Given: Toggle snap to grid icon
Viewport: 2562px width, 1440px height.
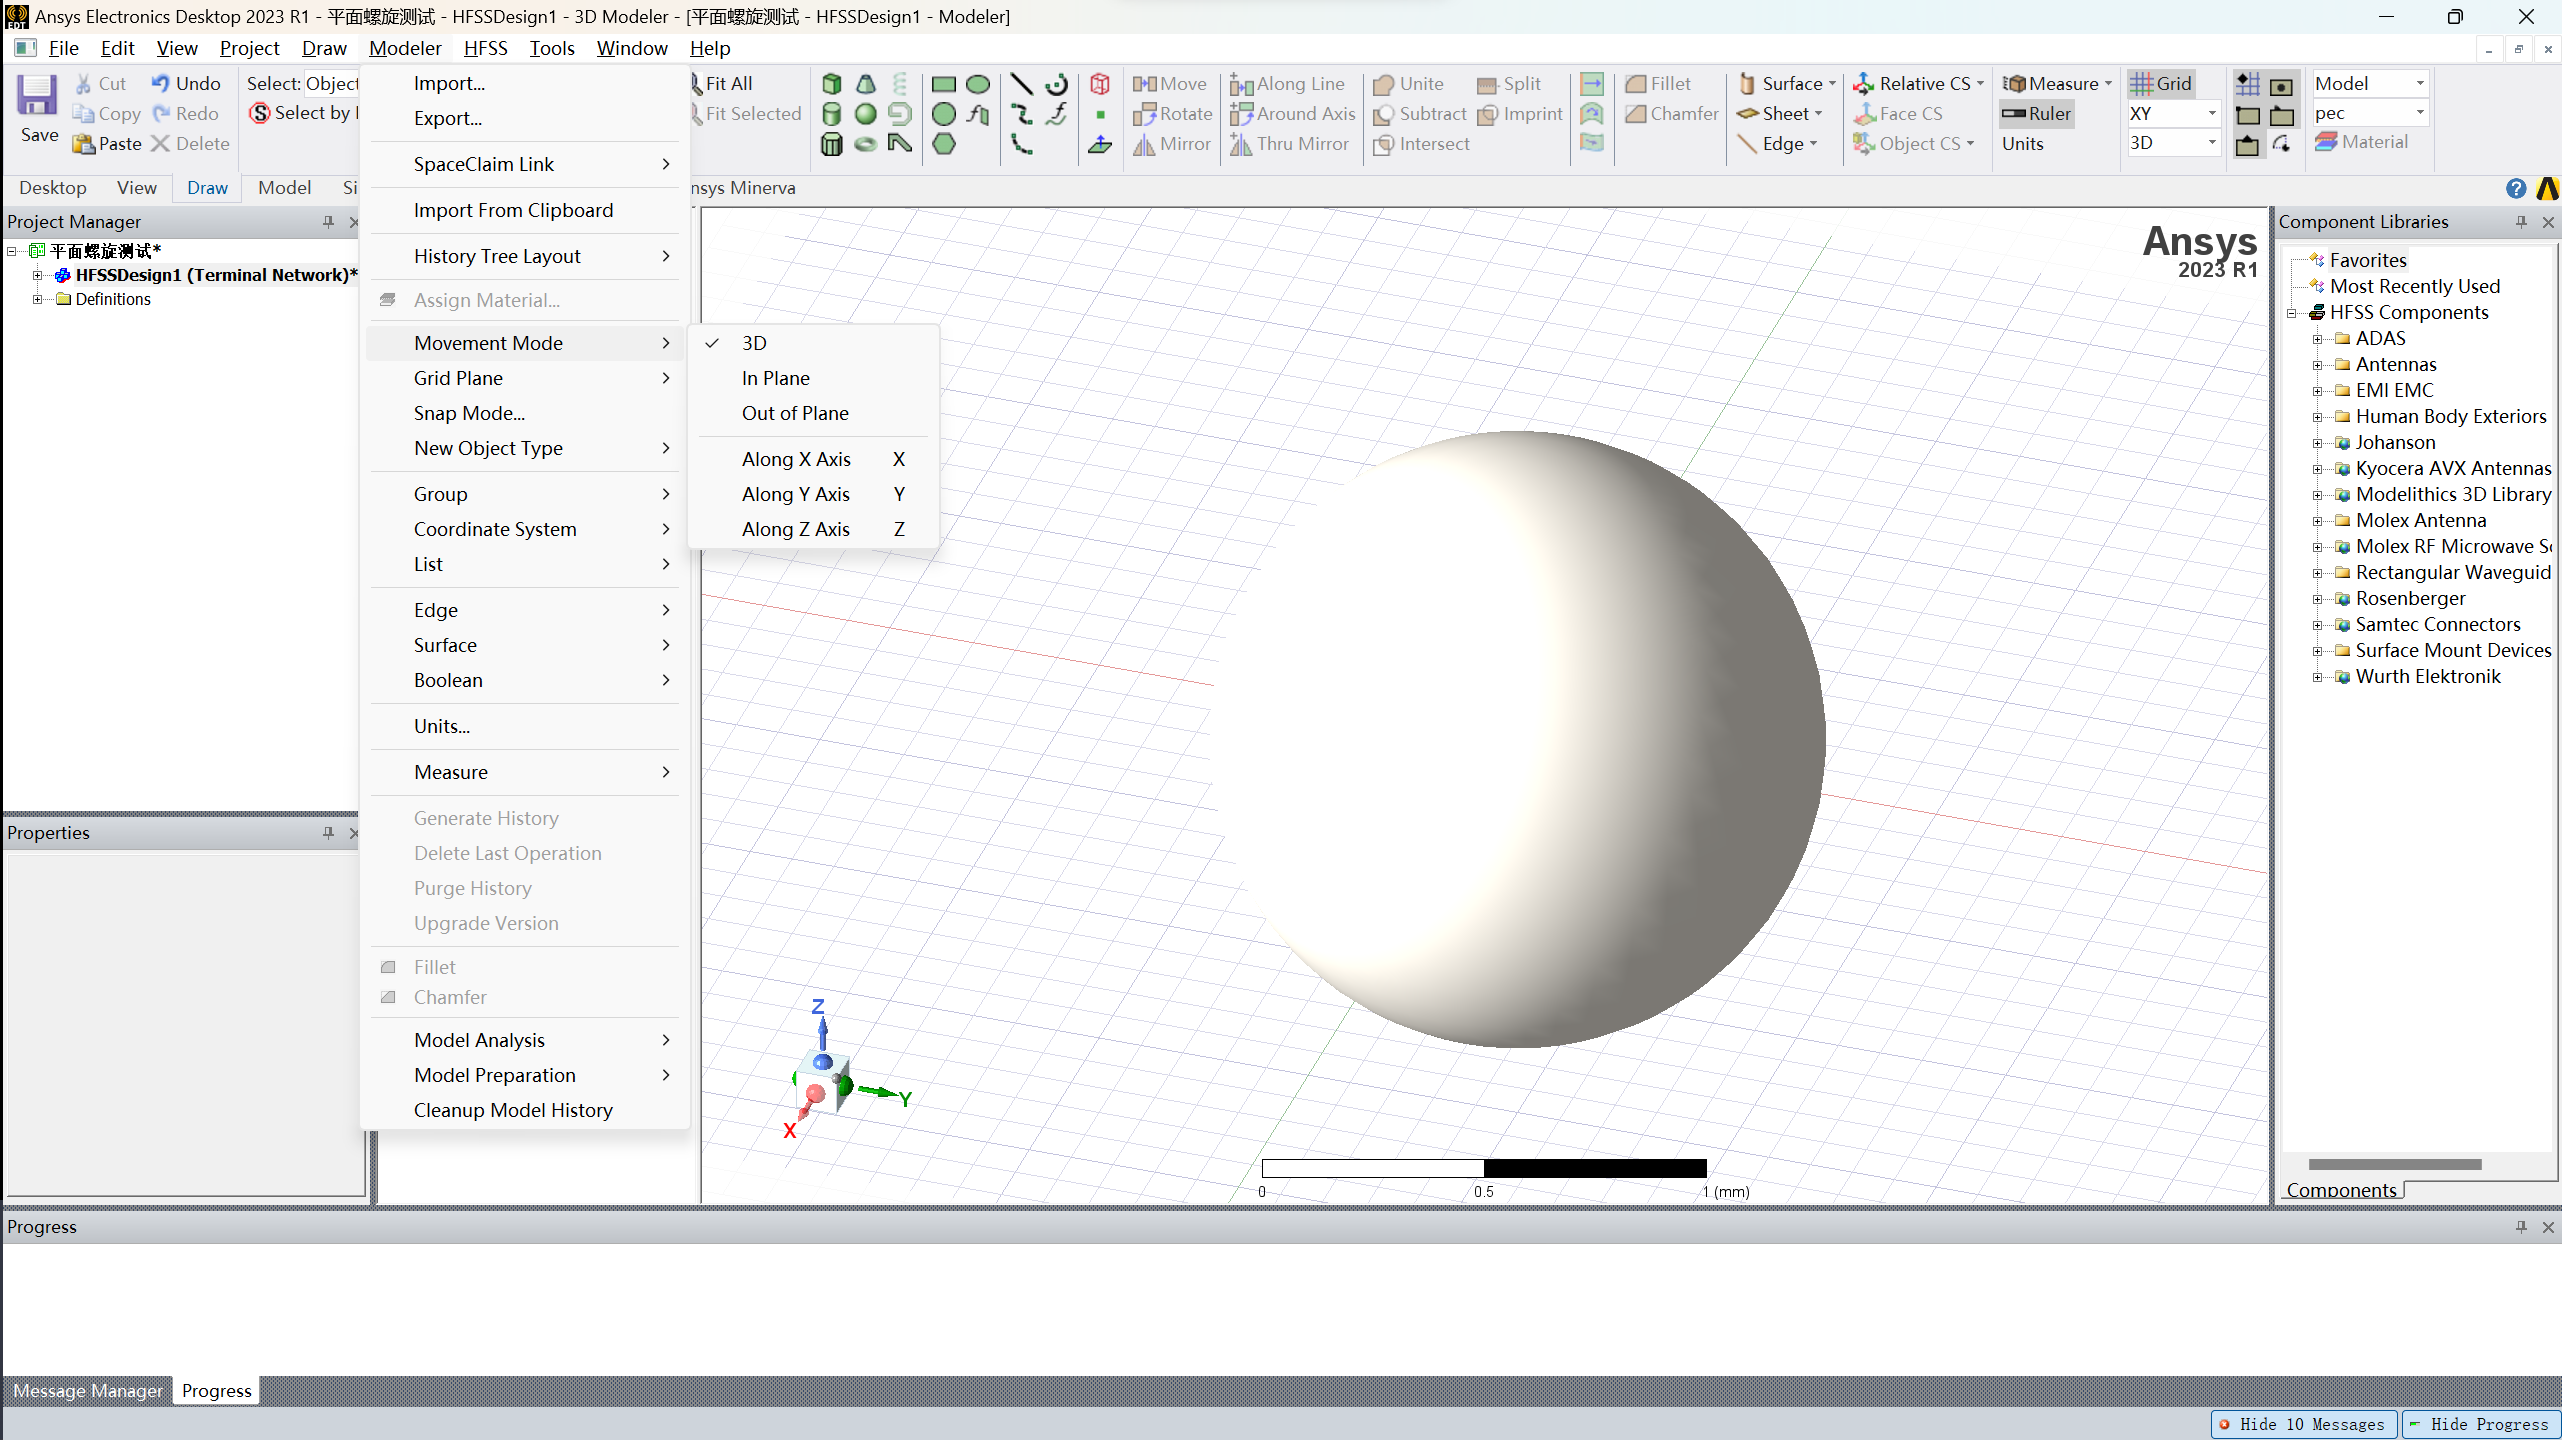Looking at the screenshot, I should [2248, 84].
